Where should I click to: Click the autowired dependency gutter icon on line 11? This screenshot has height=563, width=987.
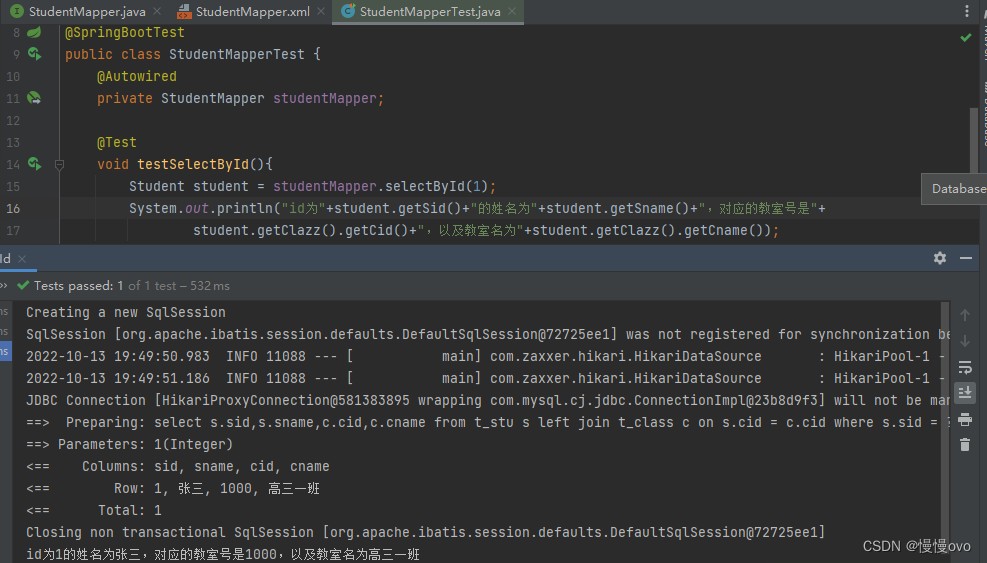click(34, 98)
